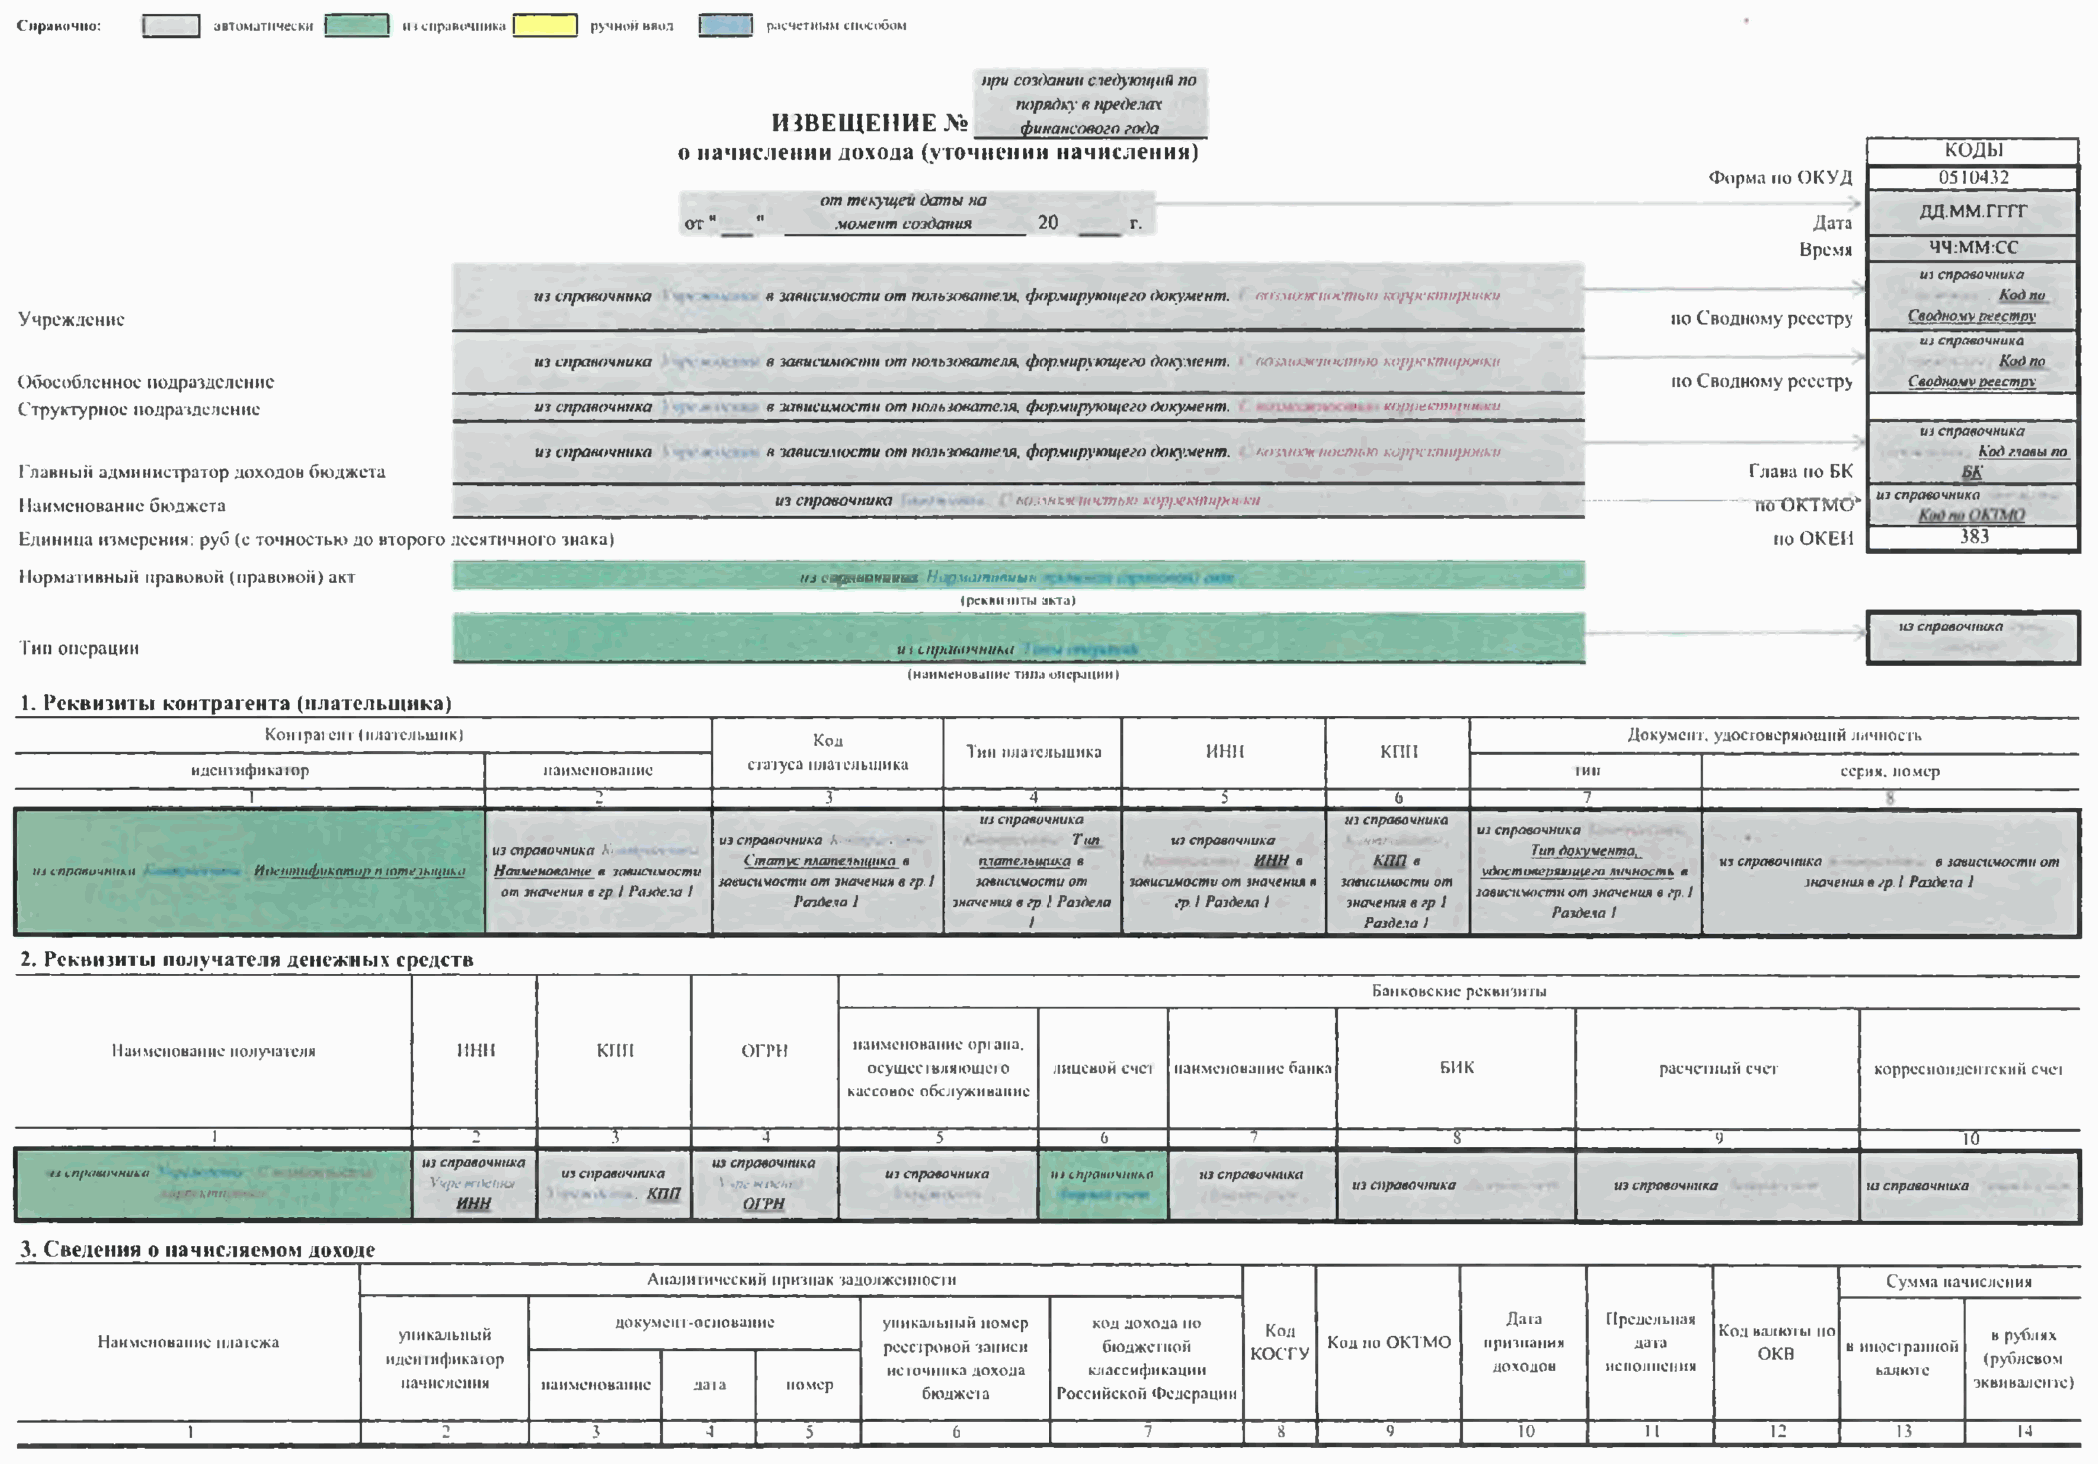Click the green 'Идентификатор плательщика' cell
2098x1464 pixels.
(250, 871)
